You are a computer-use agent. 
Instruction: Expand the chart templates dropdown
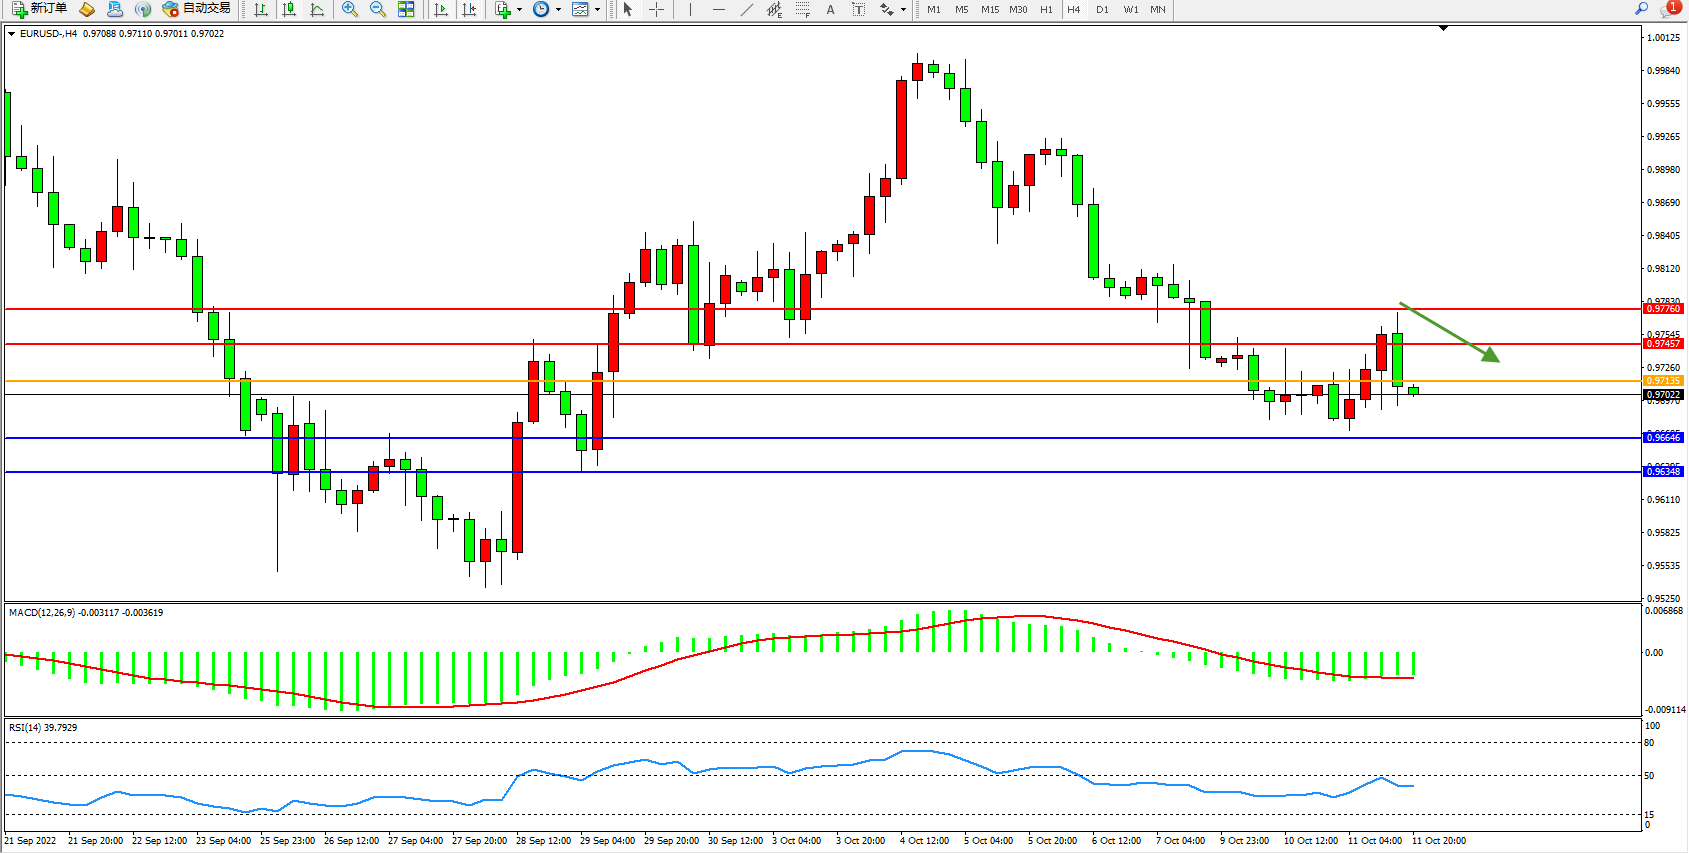tap(598, 10)
